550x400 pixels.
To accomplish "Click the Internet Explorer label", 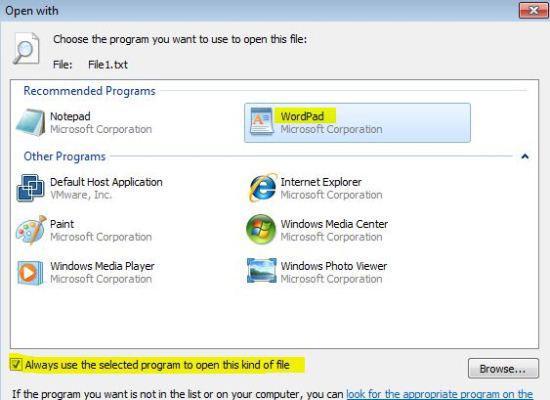I will pyautogui.click(x=321, y=182).
